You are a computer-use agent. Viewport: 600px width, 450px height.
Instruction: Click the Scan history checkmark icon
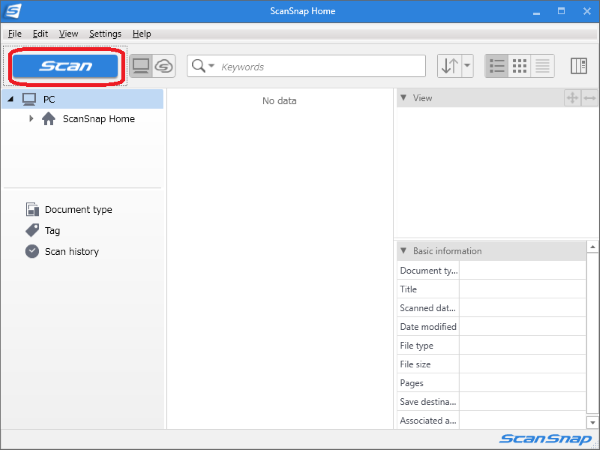coord(32,251)
